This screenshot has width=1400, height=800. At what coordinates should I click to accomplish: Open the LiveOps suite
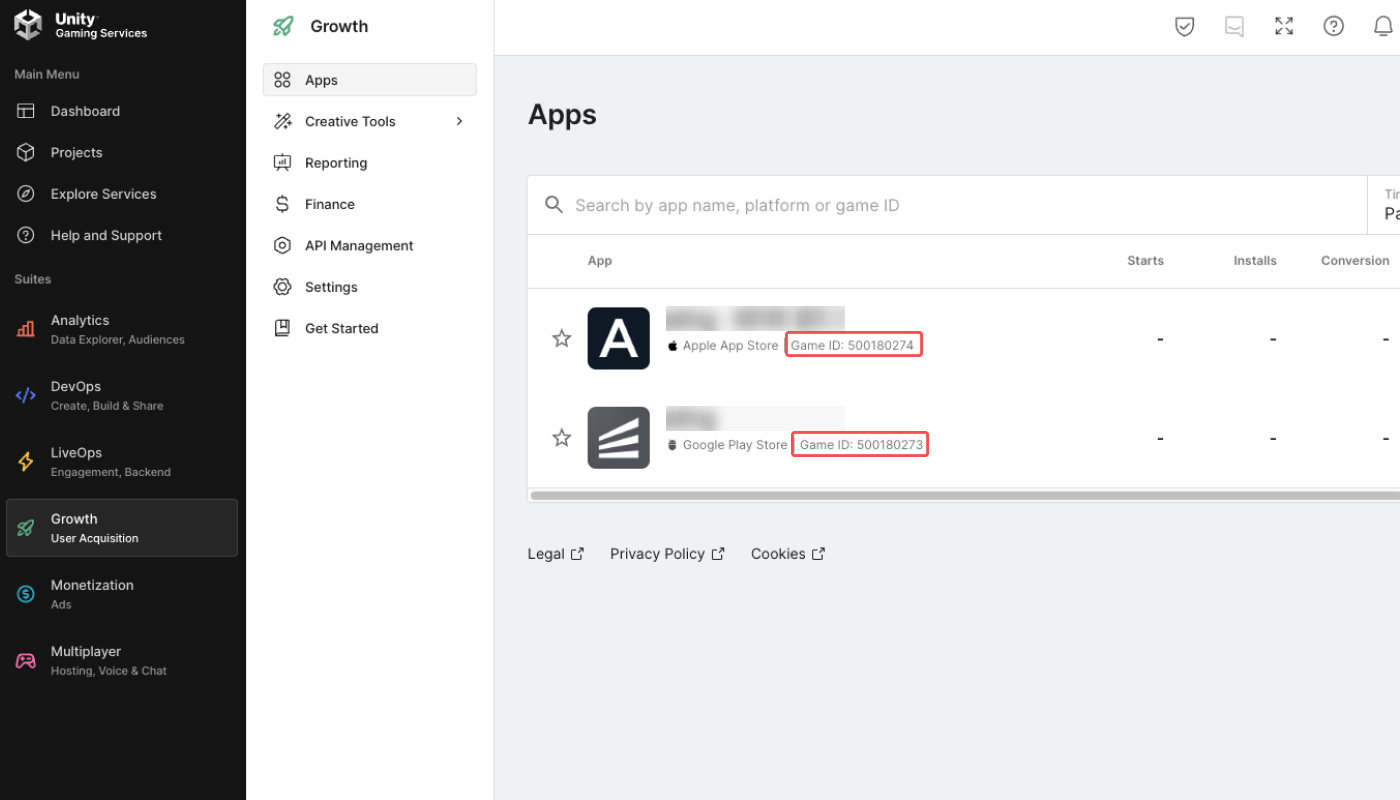tap(122, 461)
